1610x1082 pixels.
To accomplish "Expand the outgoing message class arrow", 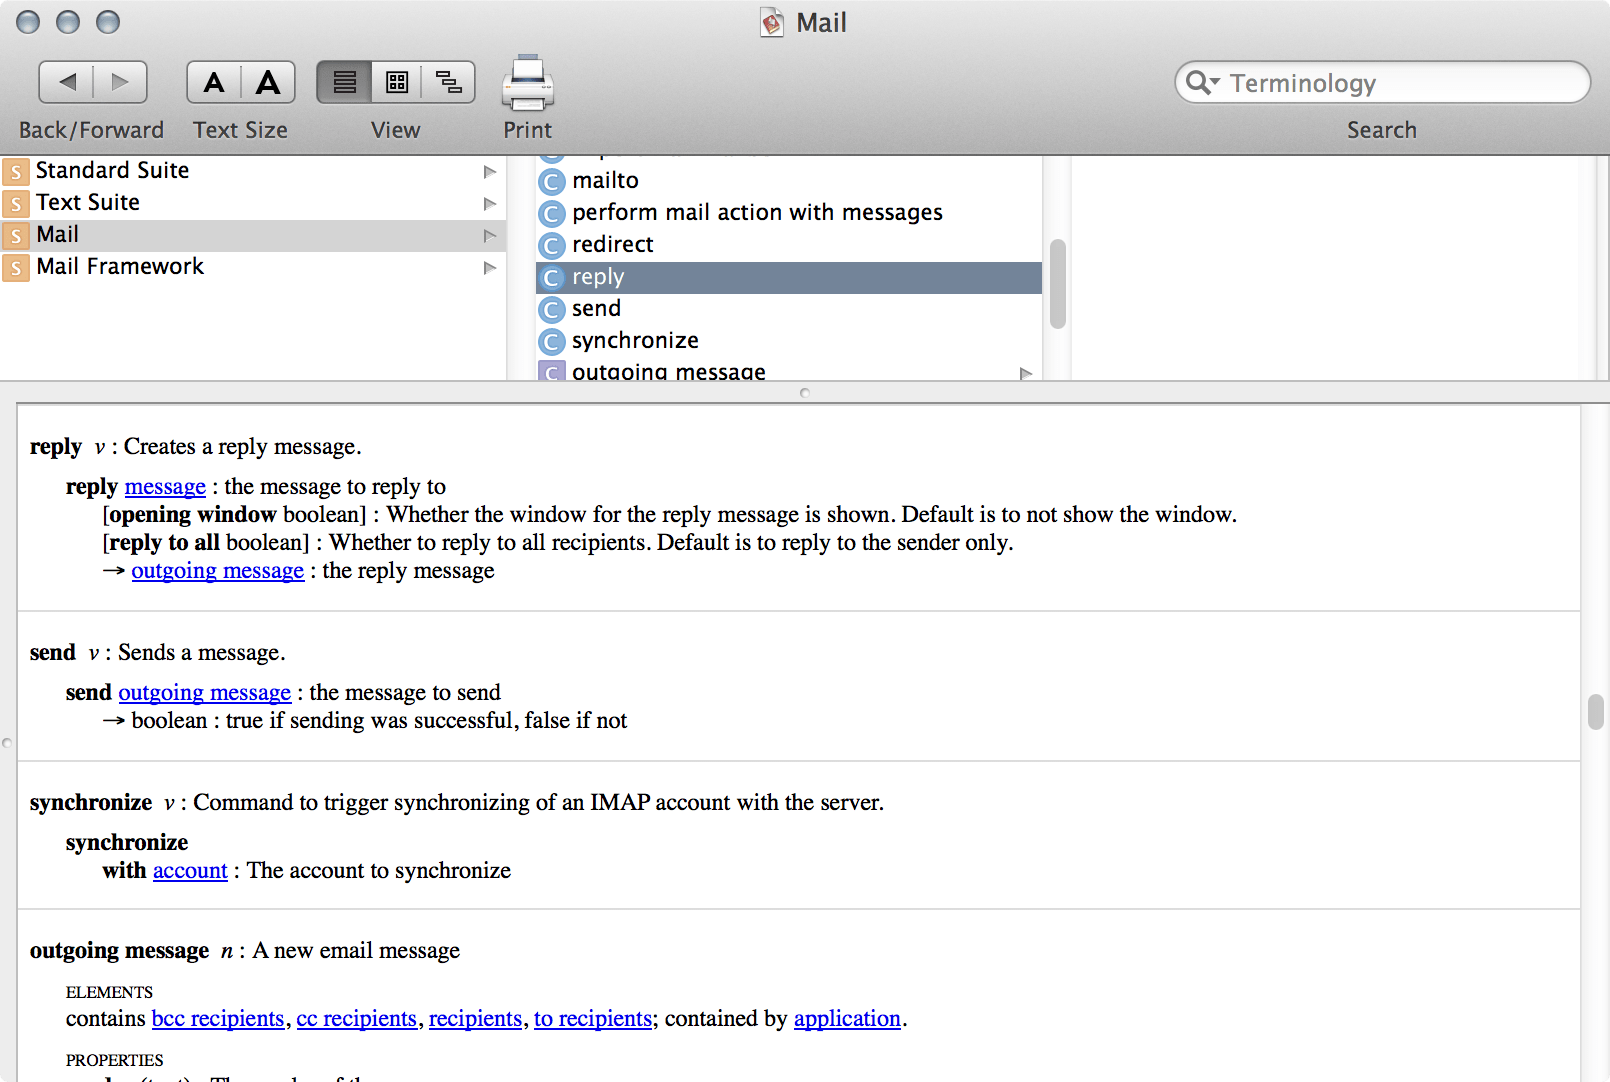I will (1025, 373).
